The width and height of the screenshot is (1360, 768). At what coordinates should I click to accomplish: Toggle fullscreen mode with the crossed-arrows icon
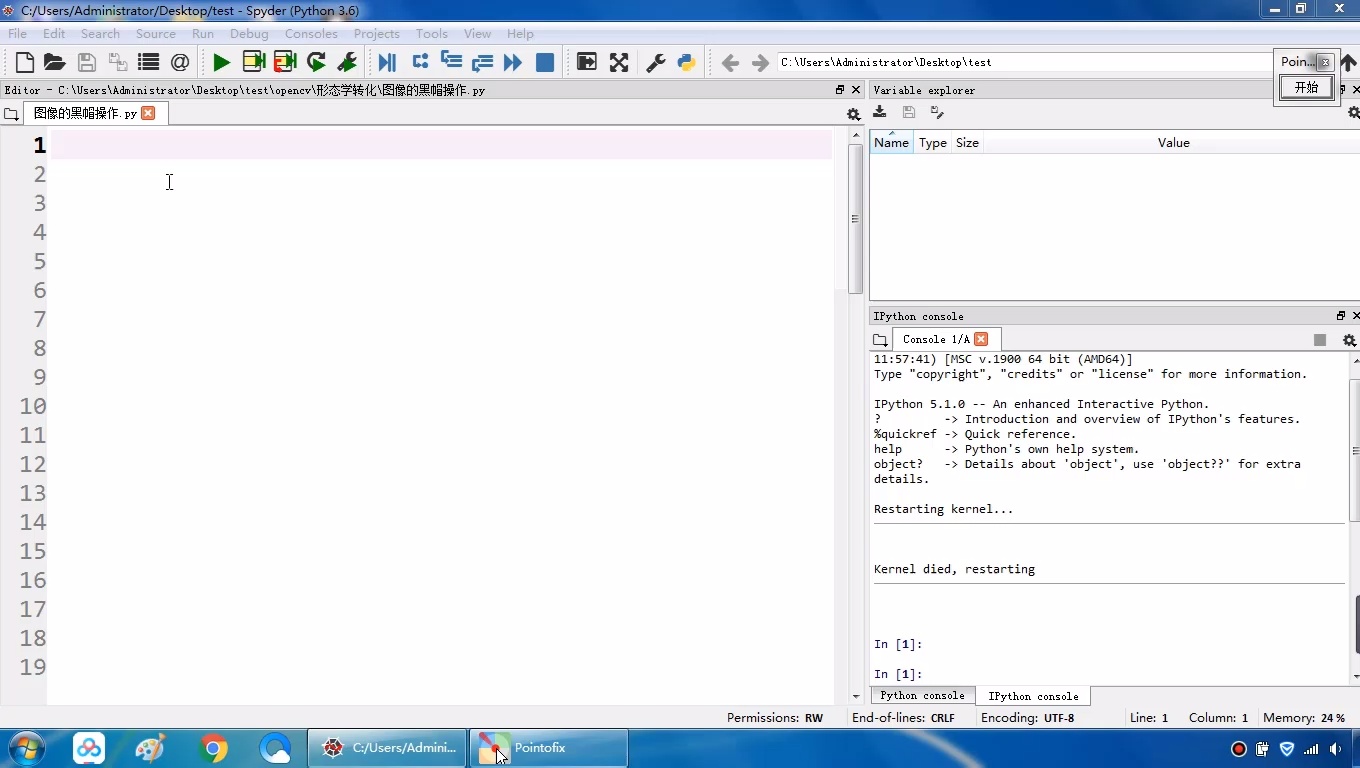[619, 63]
